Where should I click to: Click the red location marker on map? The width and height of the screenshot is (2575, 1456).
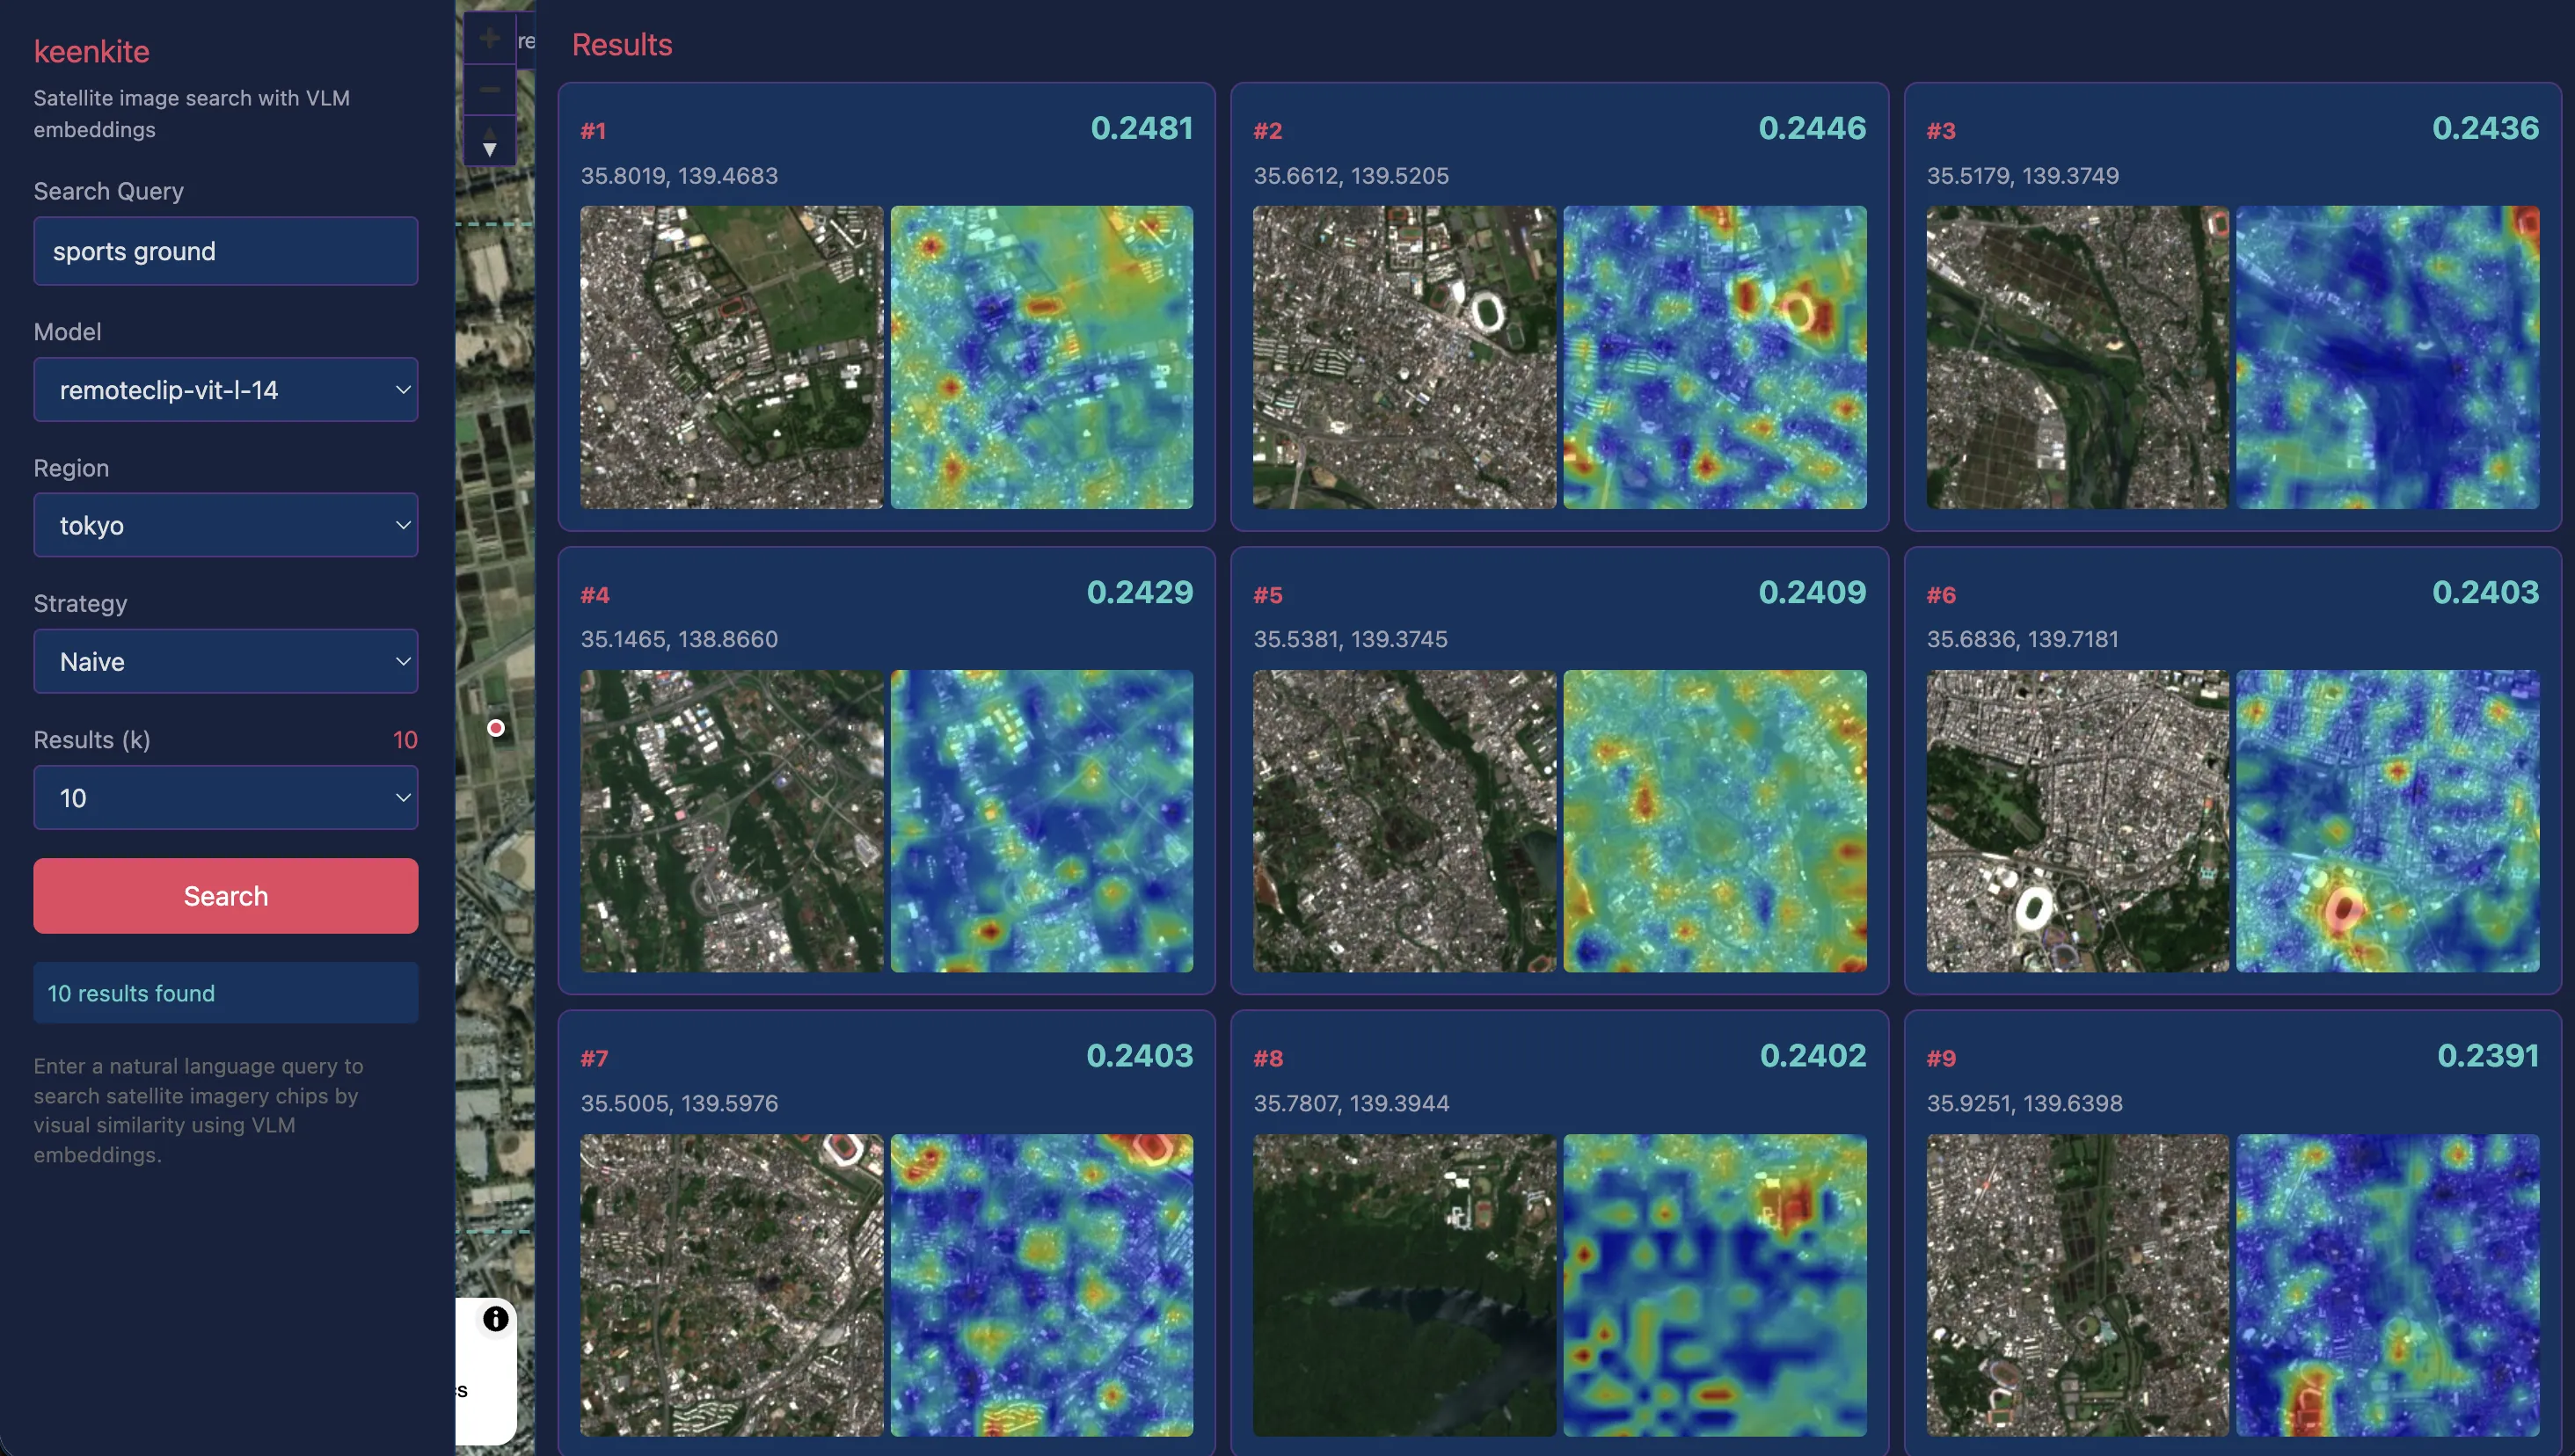point(496,728)
